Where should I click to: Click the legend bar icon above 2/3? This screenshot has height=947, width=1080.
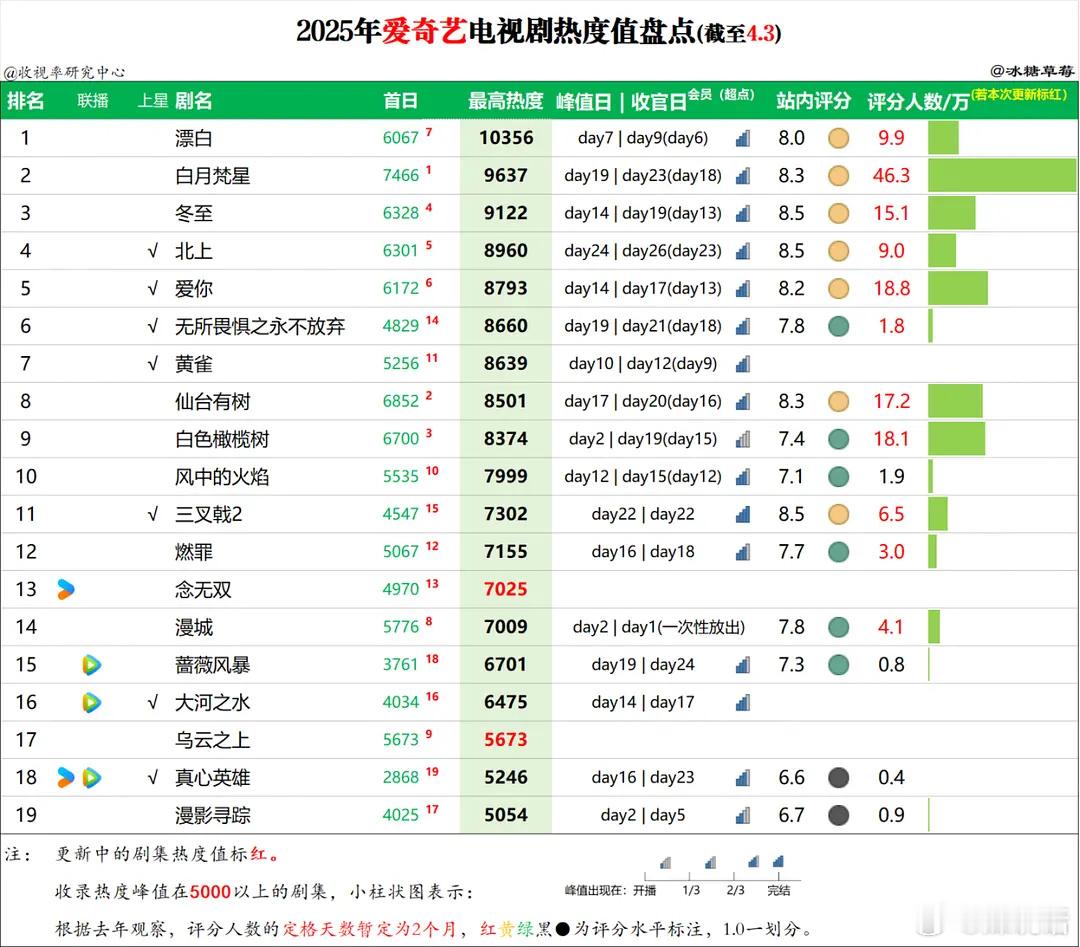tap(754, 862)
